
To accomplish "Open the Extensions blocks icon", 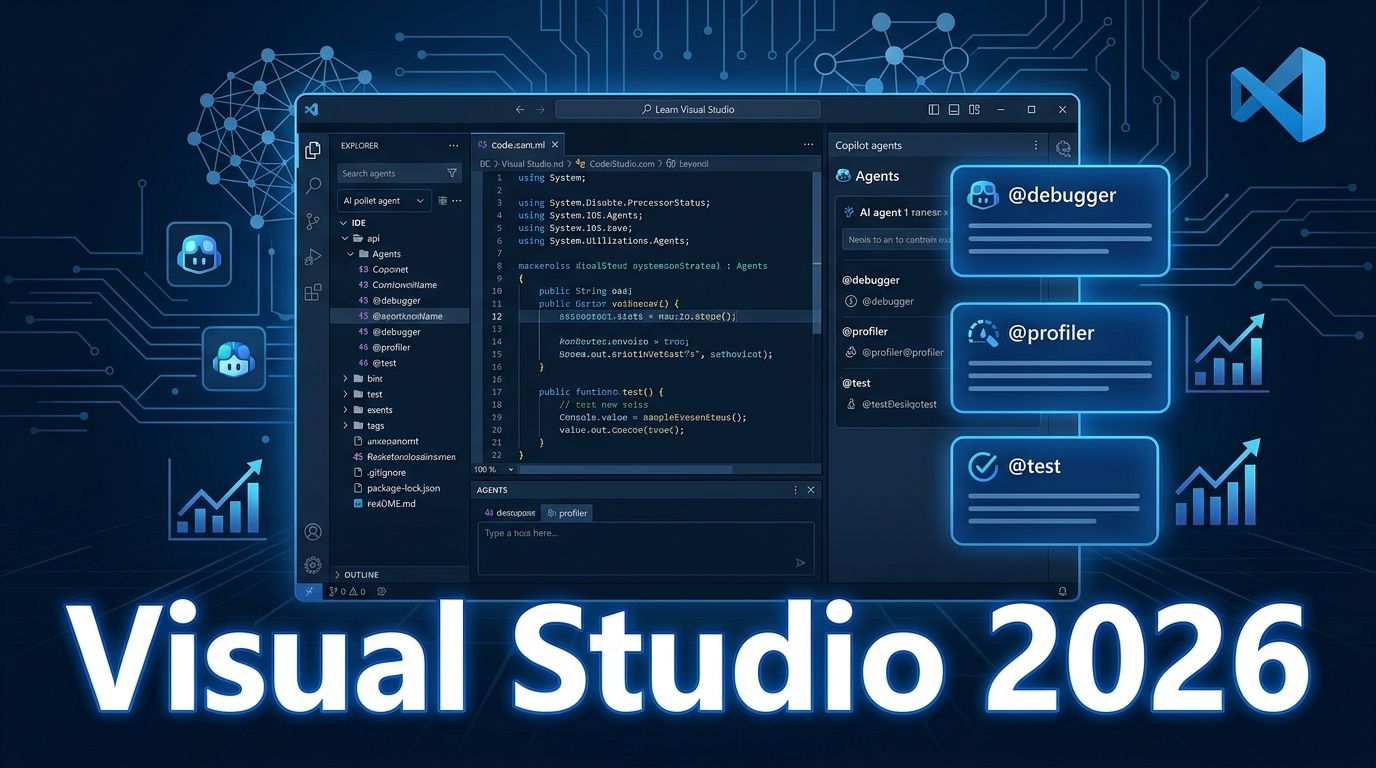I will click(313, 292).
